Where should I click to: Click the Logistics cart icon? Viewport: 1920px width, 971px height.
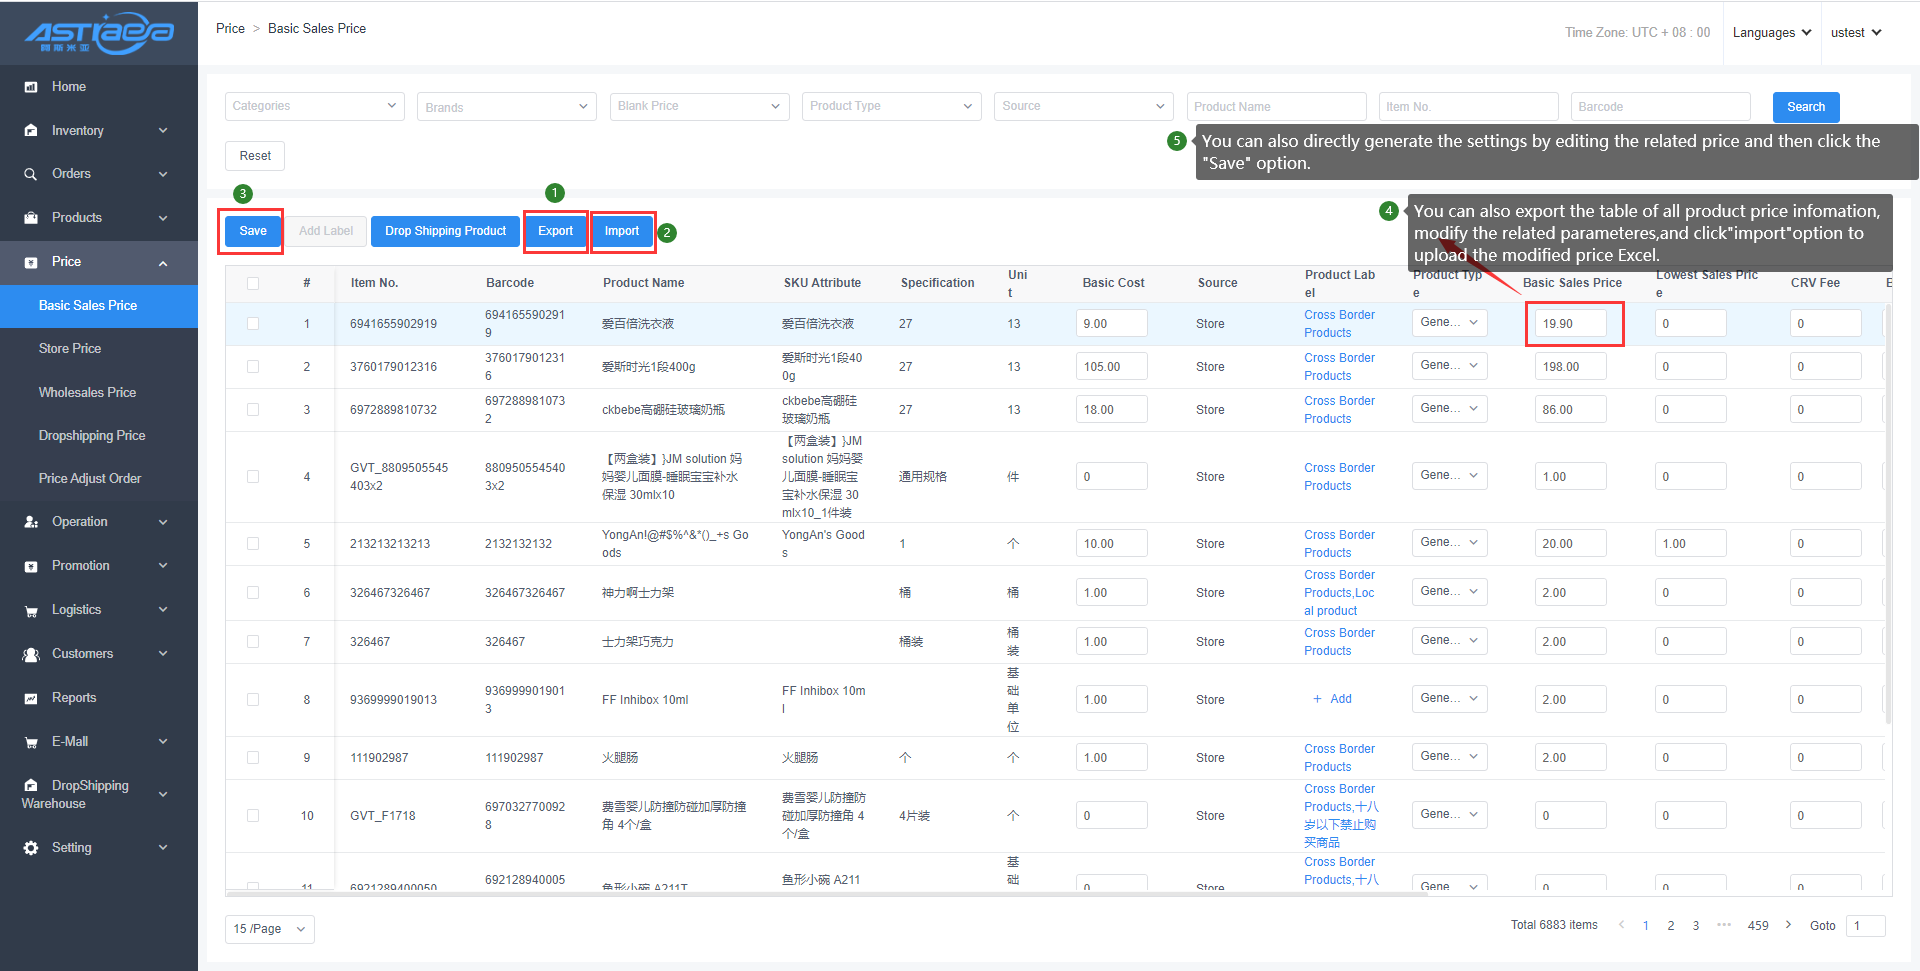coord(31,611)
